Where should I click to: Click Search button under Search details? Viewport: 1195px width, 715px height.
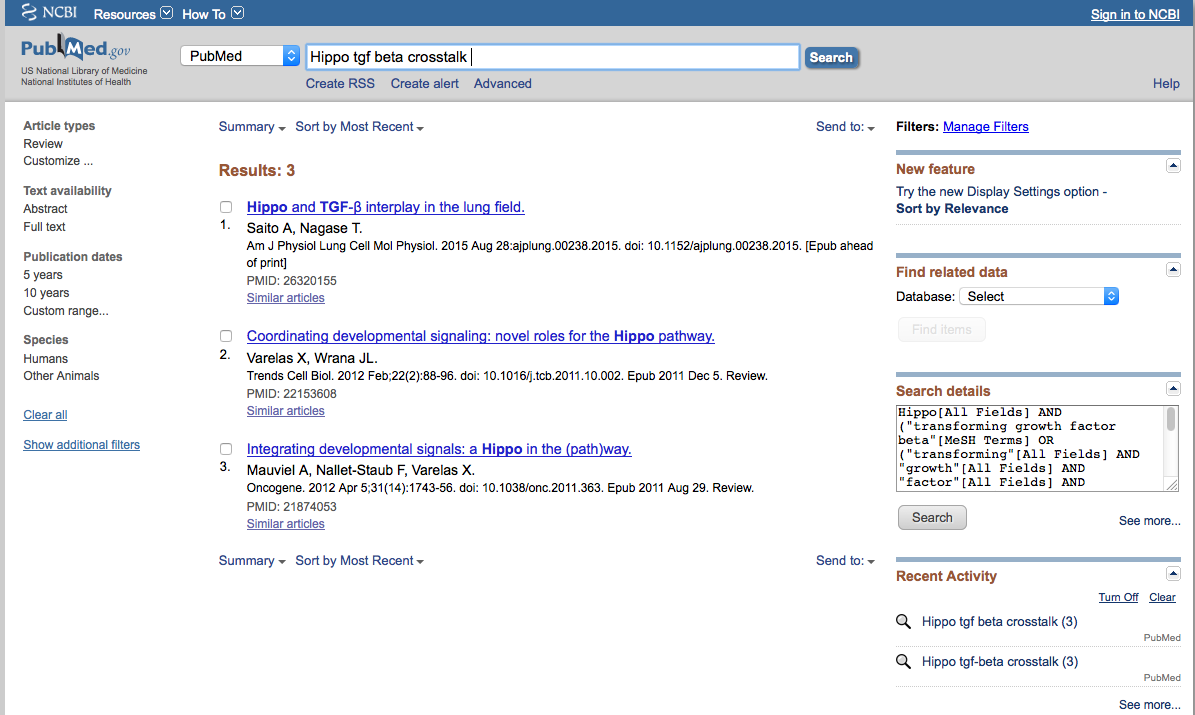(x=932, y=518)
